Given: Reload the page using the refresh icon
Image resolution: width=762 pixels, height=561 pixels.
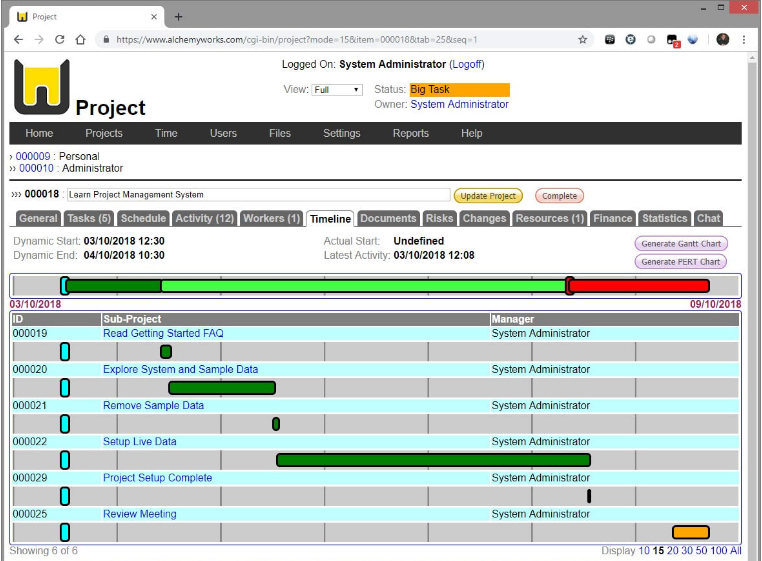Looking at the screenshot, I should click(60, 40).
